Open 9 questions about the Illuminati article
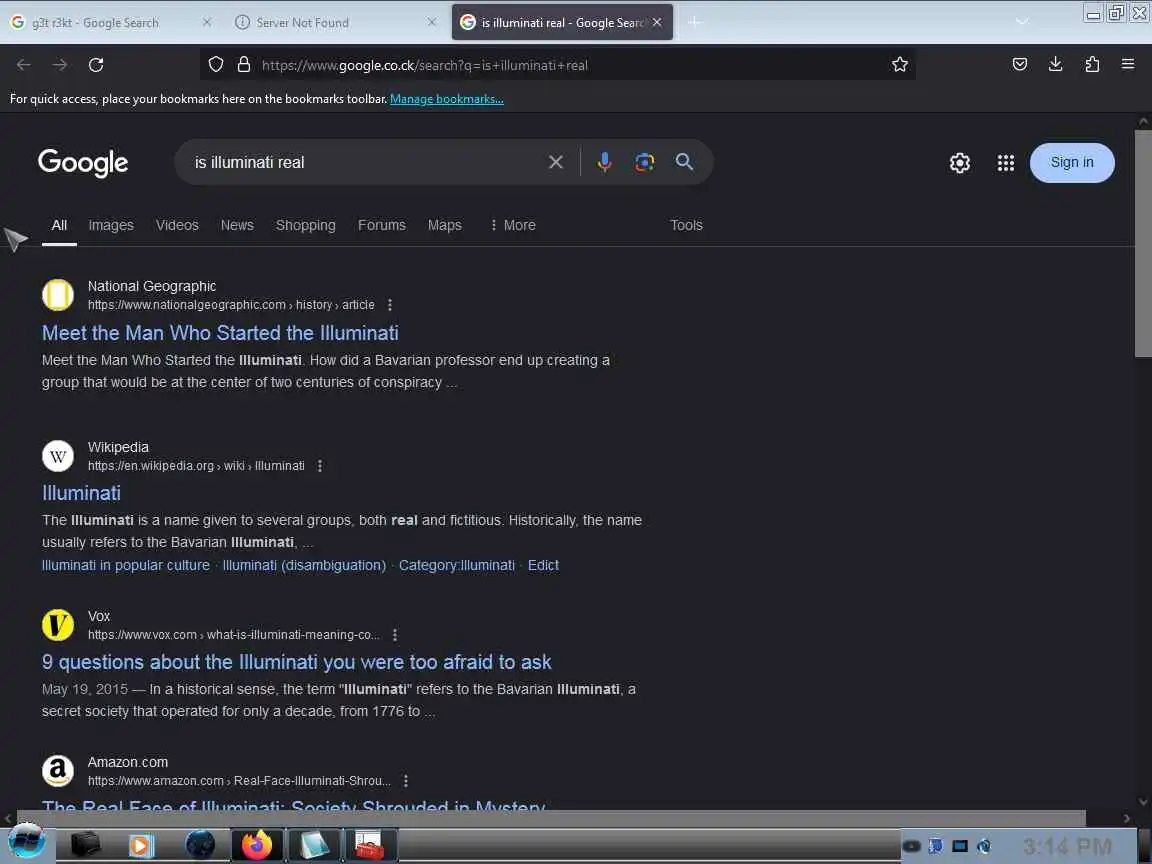1152x864 pixels. click(296, 663)
